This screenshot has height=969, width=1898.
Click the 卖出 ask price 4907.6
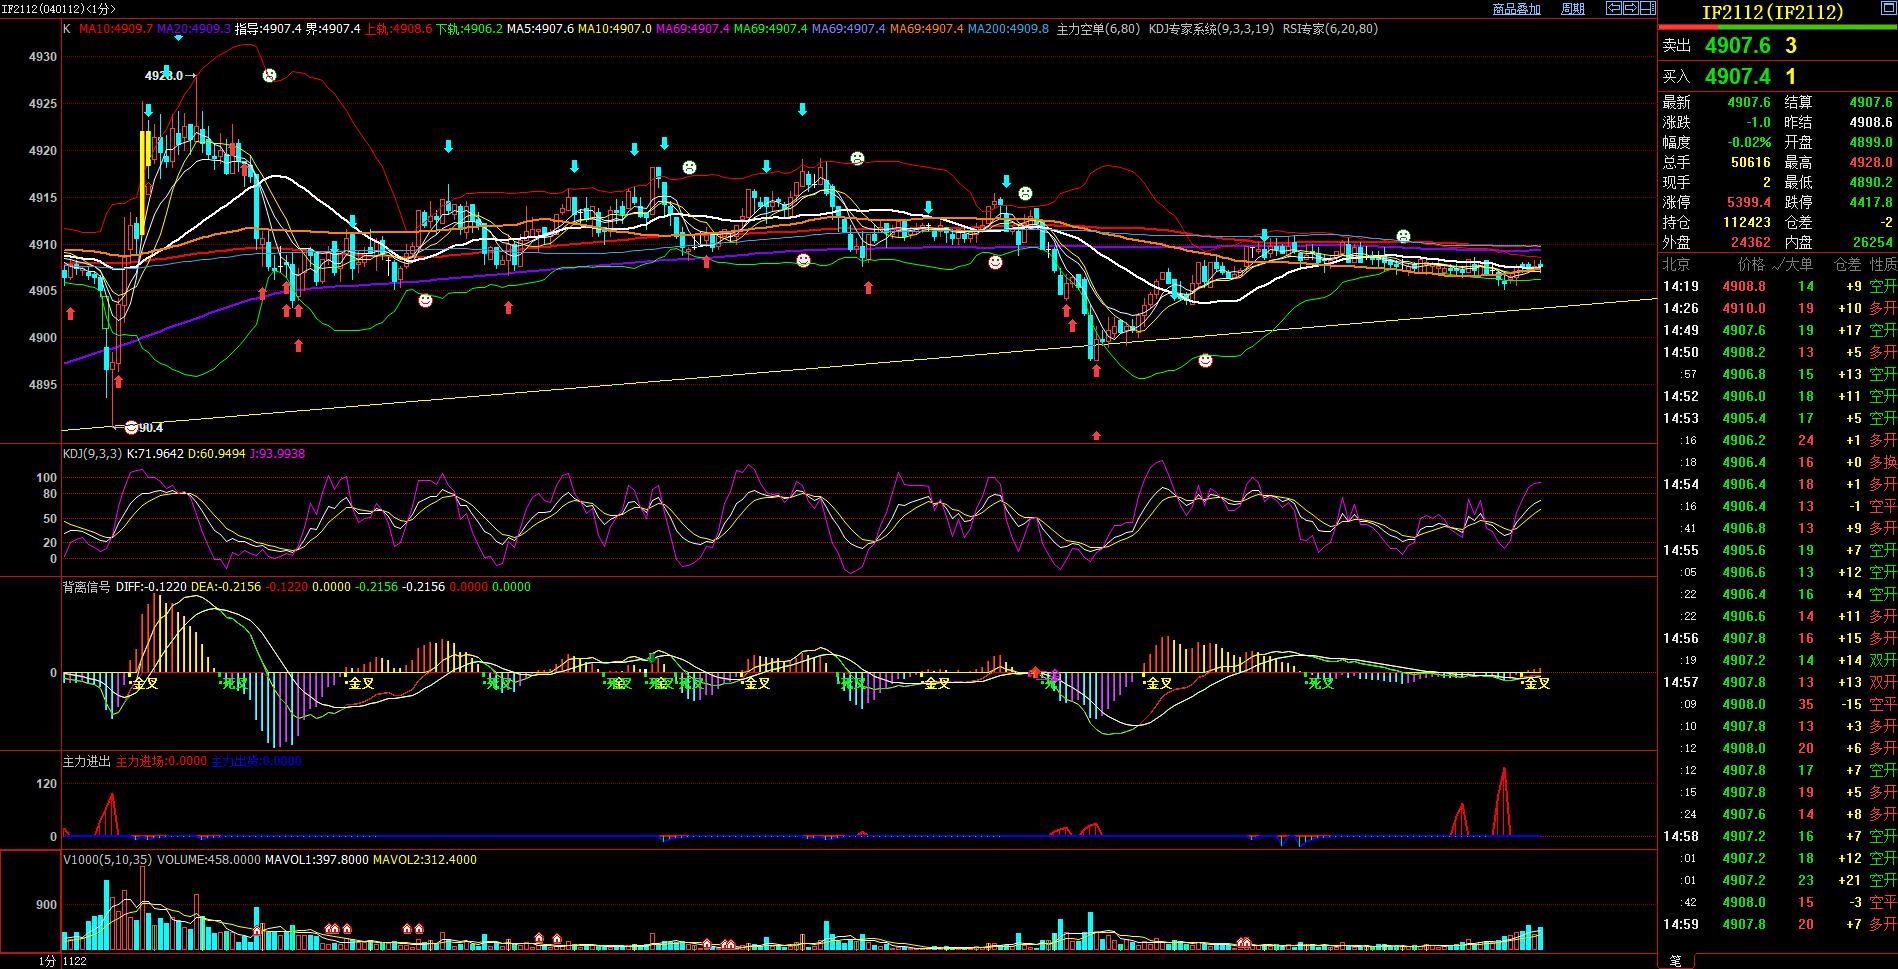1737,46
